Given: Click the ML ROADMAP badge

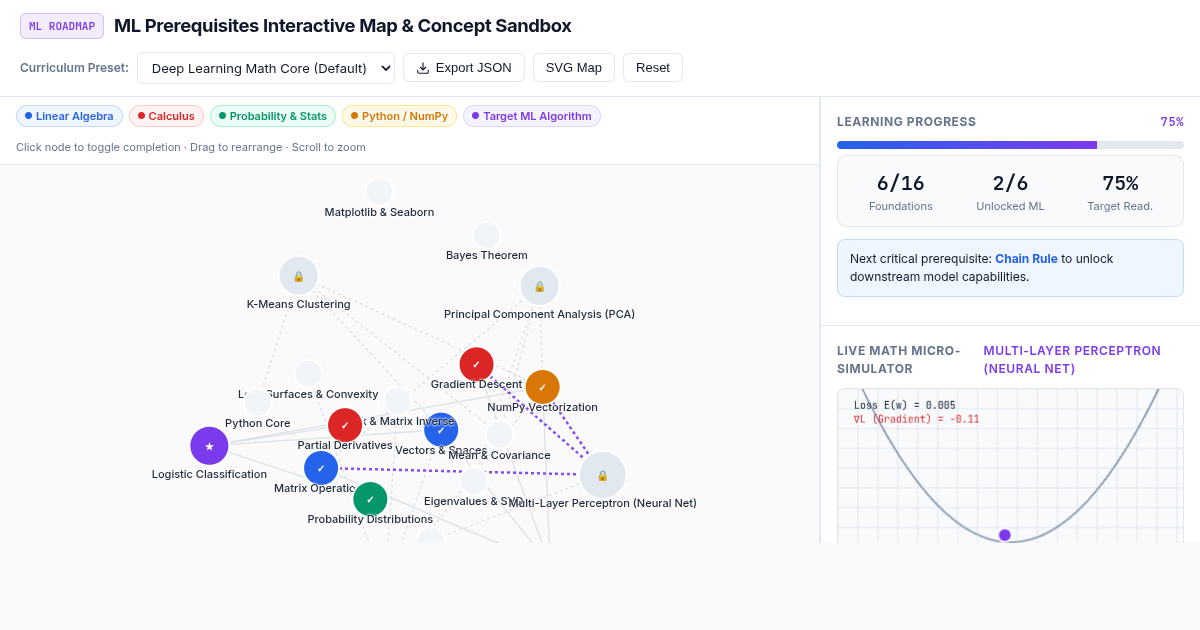Looking at the screenshot, I should point(62,26).
